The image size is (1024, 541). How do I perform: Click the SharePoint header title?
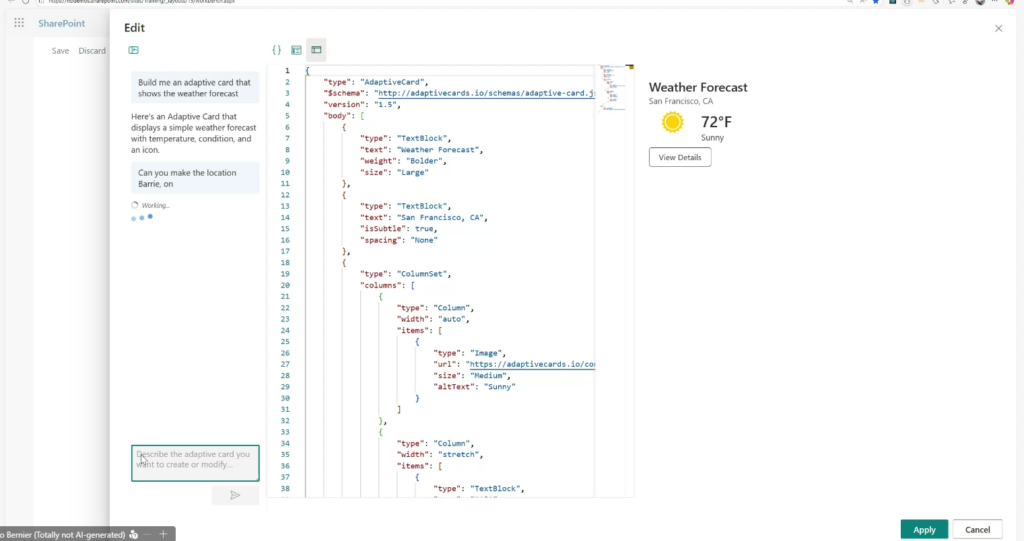[x=62, y=22]
